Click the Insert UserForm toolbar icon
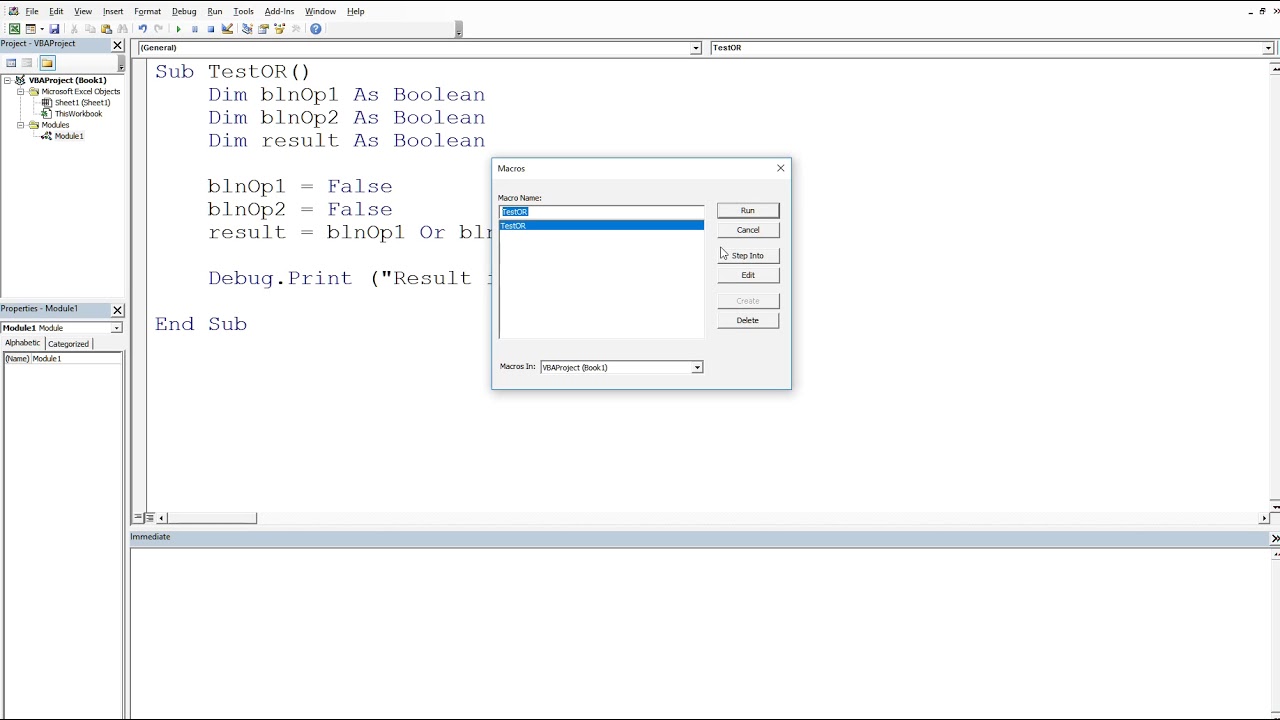The image size is (1280, 720). (x=31, y=29)
